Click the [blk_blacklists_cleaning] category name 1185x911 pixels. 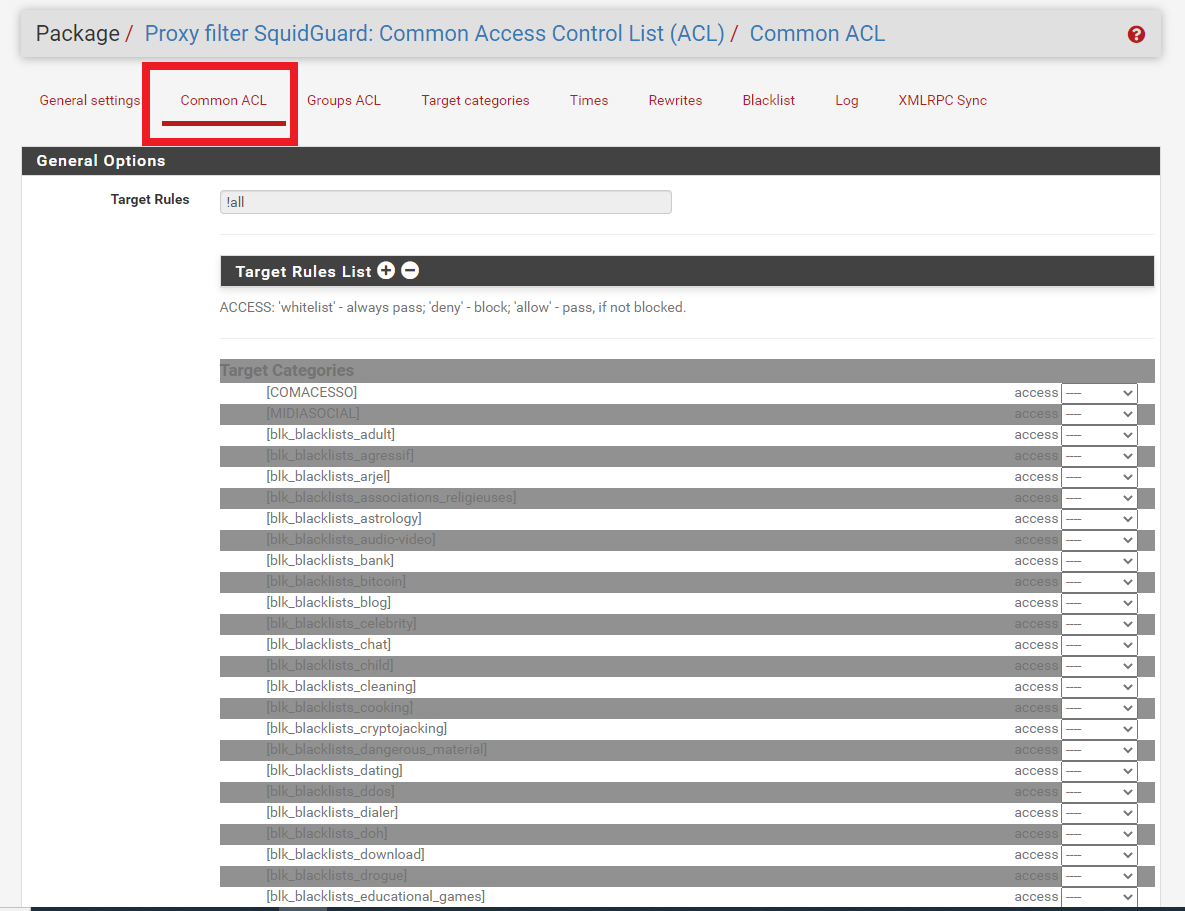[x=341, y=686]
